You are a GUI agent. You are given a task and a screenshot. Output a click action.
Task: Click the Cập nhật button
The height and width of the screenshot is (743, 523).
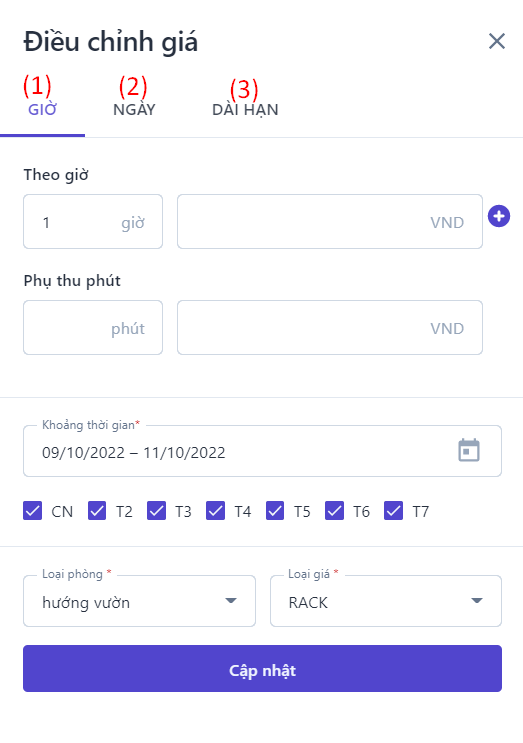pos(262,669)
